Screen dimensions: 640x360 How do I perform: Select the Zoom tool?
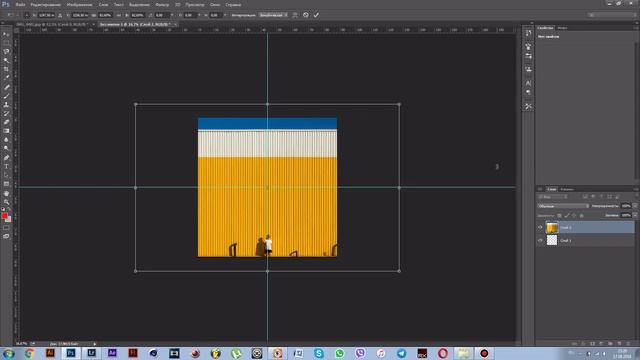tap(6, 202)
